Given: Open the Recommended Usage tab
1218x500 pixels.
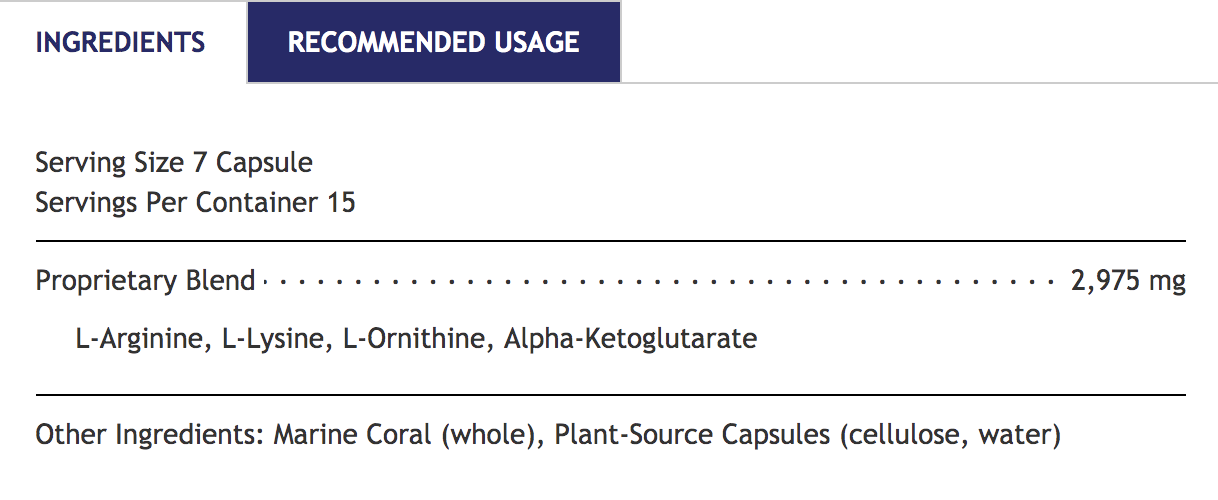Looking at the screenshot, I should click(433, 42).
